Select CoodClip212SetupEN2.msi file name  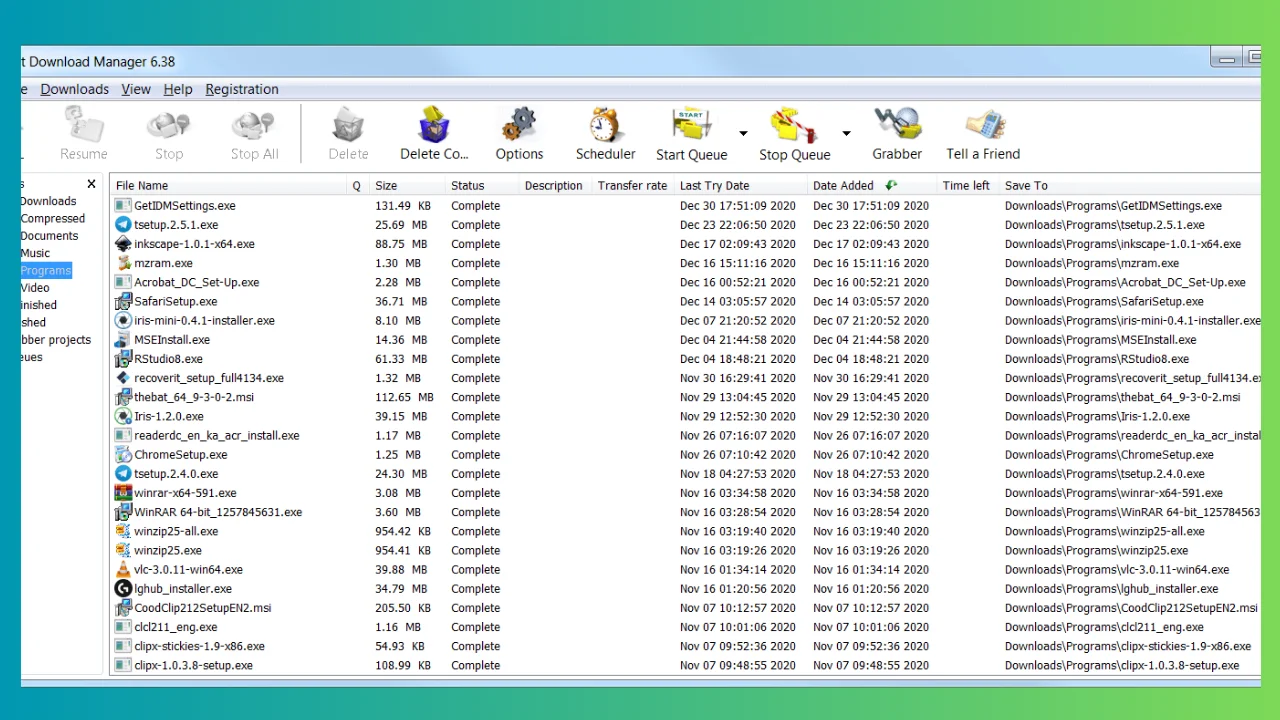[203, 607]
